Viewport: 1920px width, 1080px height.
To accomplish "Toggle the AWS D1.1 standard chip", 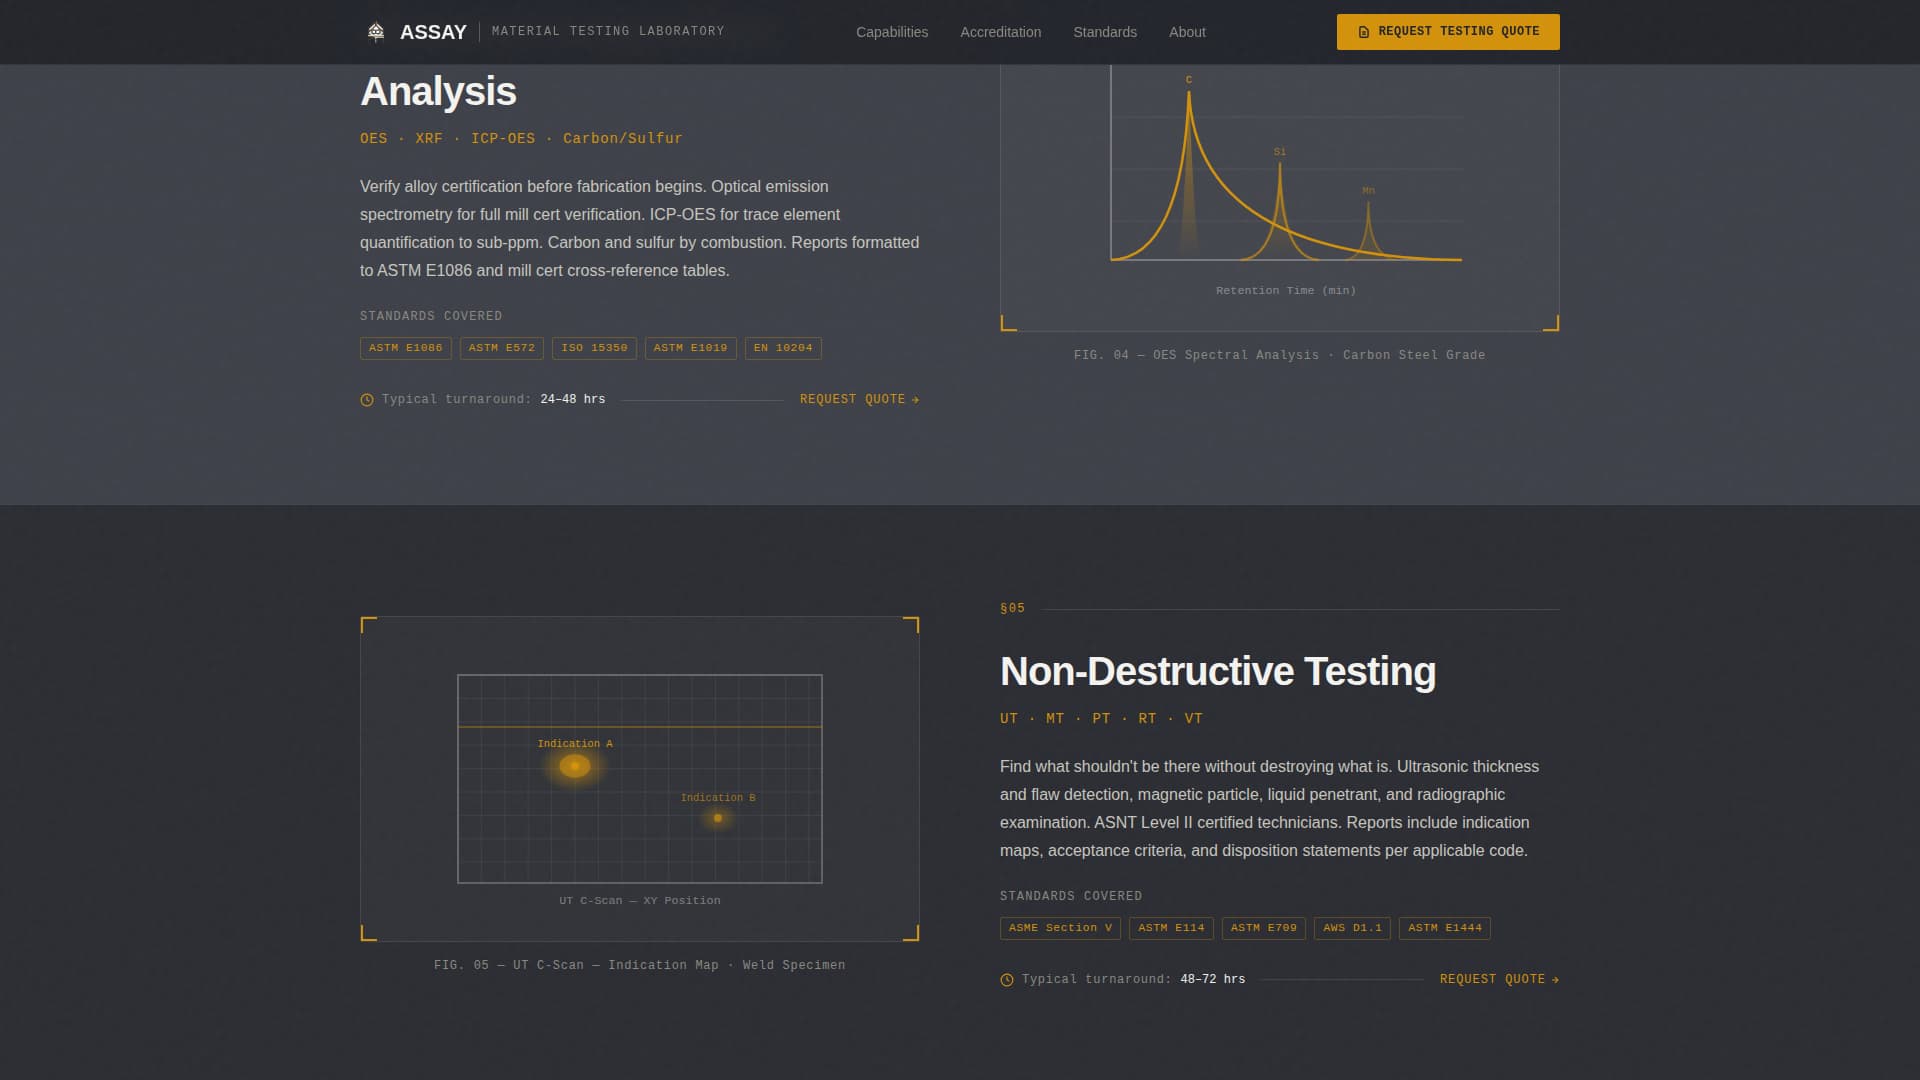I will (1351, 928).
